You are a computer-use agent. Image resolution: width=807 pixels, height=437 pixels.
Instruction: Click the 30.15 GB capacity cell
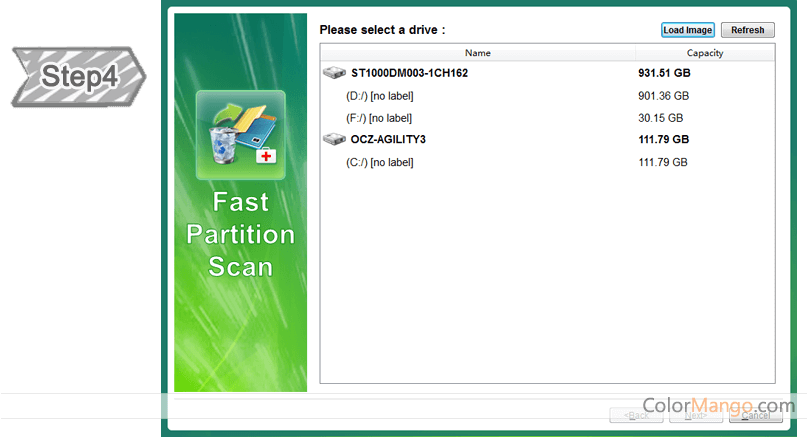pos(661,118)
